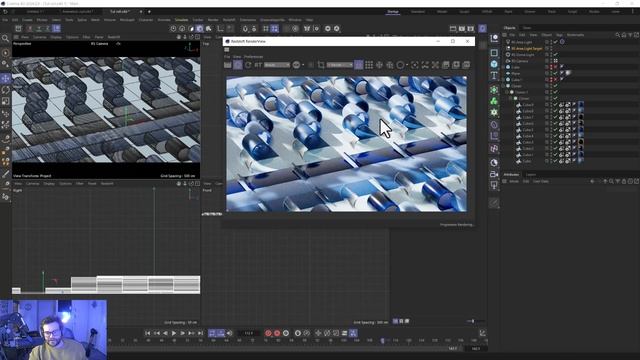The image size is (640, 360).
Task: Toggle enable checkmark for Cube.9 row
Action: click(556, 105)
